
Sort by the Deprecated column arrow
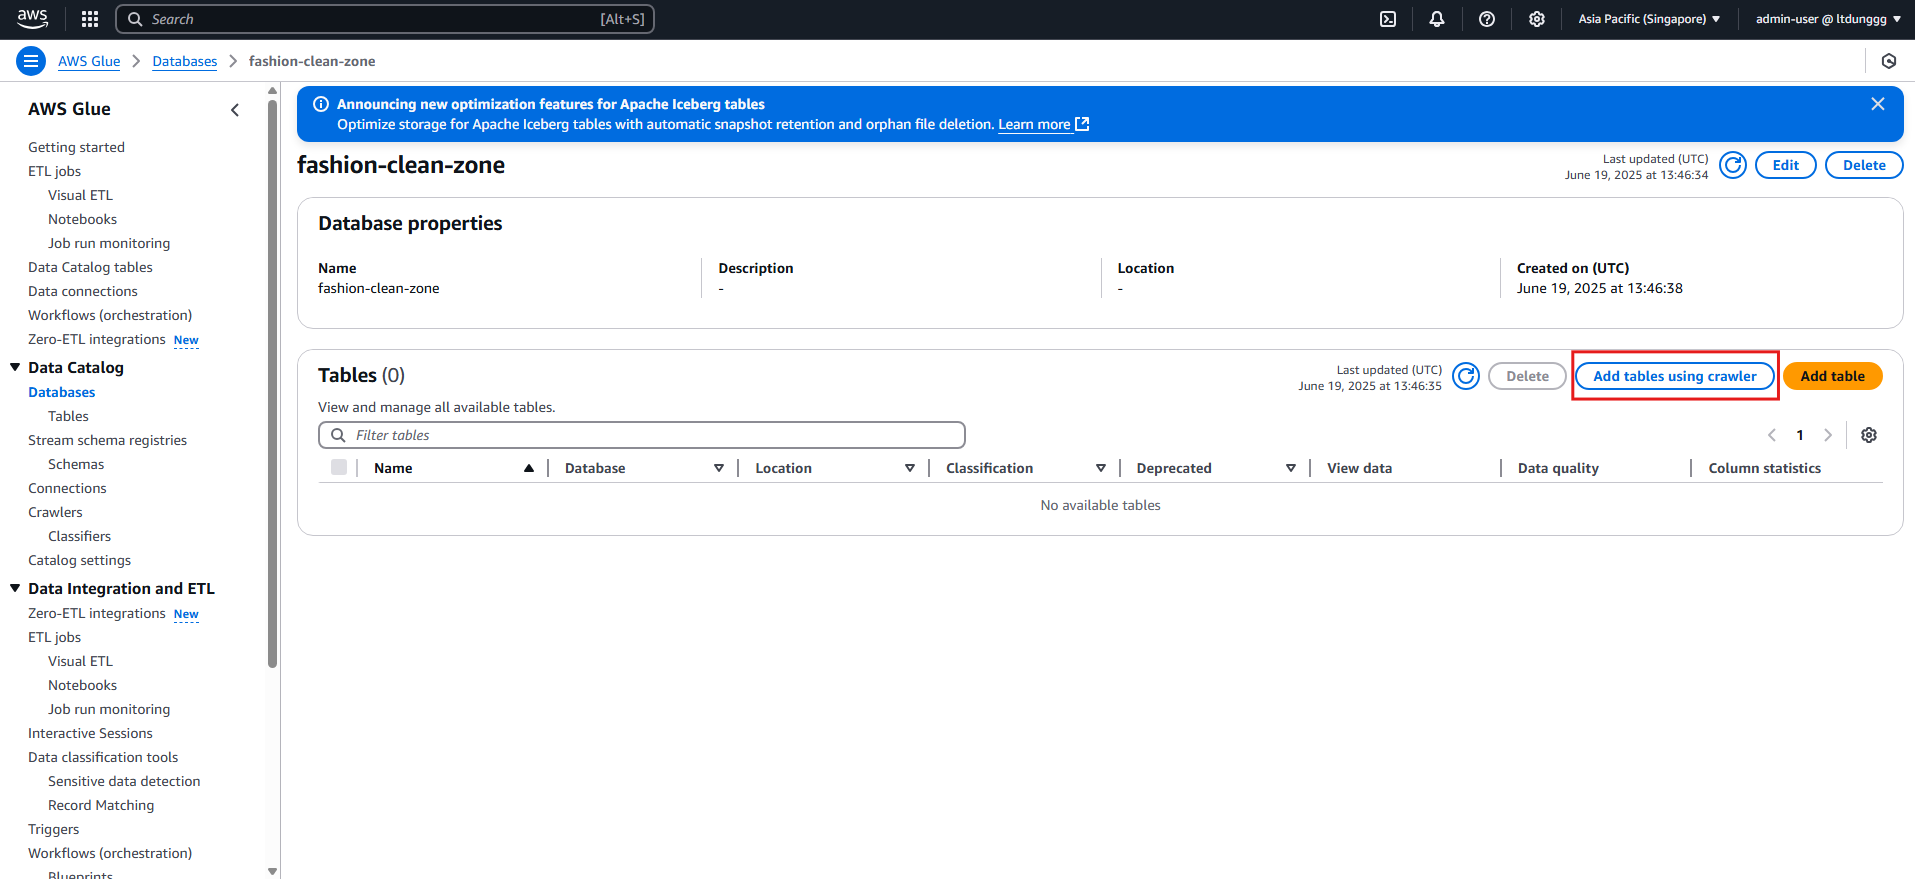coord(1291,468)
